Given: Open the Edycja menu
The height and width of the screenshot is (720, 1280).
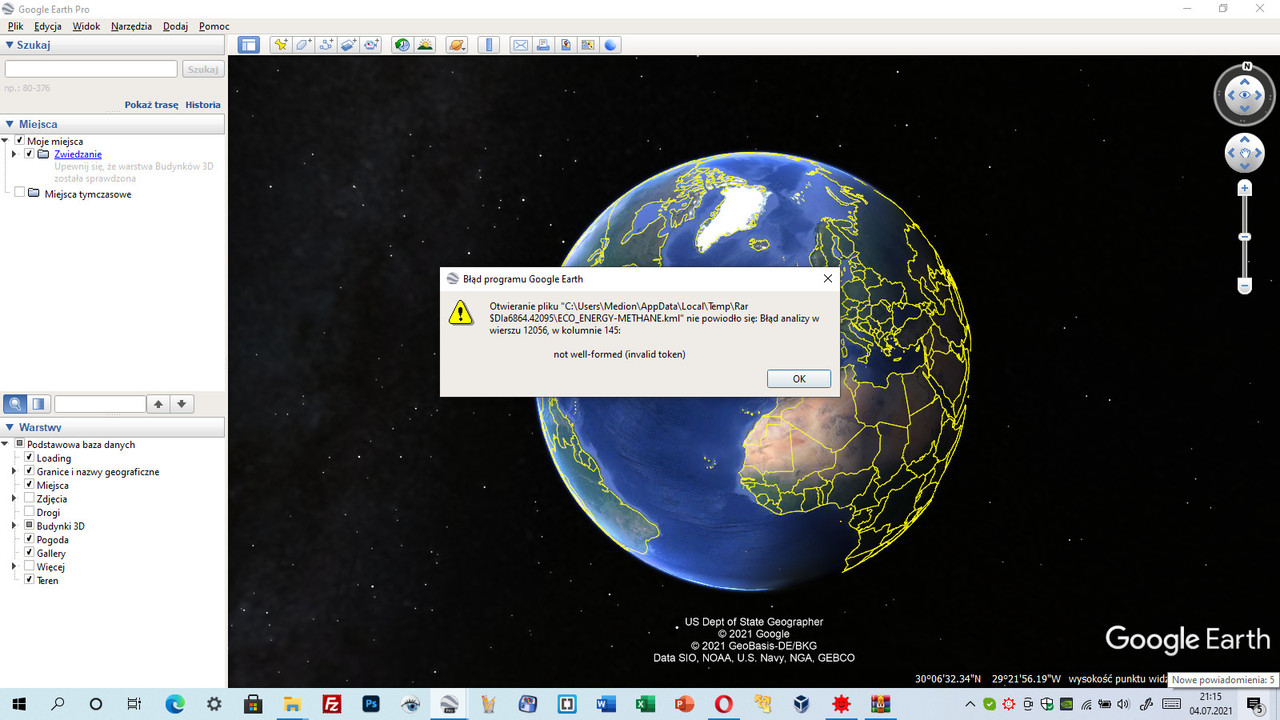Looking at the screenshot, I should [x=48, y=26].
